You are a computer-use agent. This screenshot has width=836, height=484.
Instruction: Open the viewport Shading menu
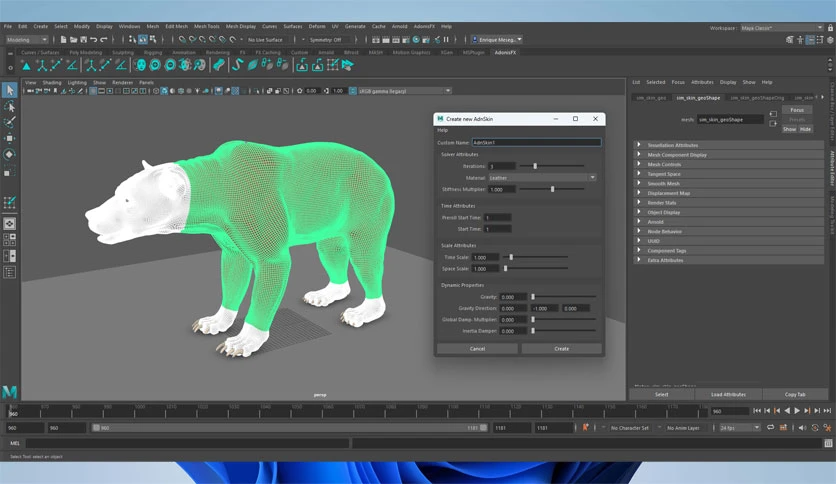click(52, 83)
